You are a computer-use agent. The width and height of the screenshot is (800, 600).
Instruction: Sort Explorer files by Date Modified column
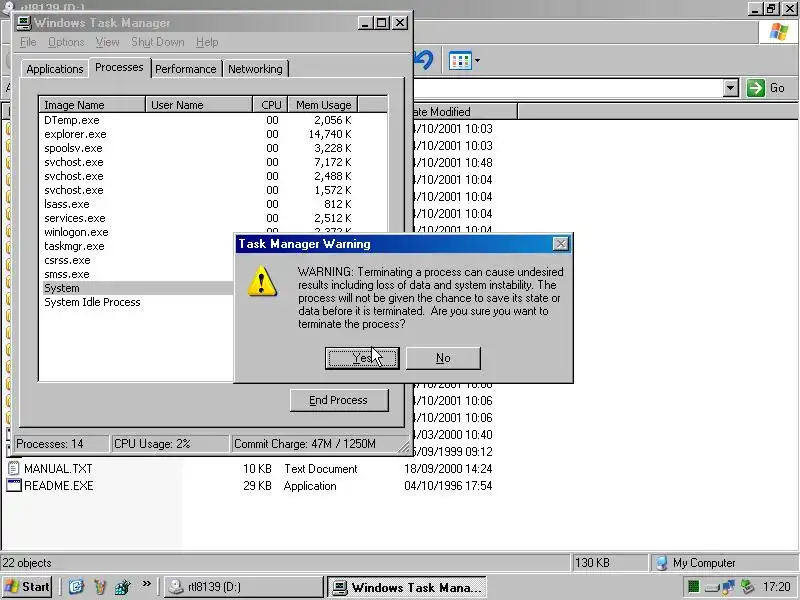464,111
